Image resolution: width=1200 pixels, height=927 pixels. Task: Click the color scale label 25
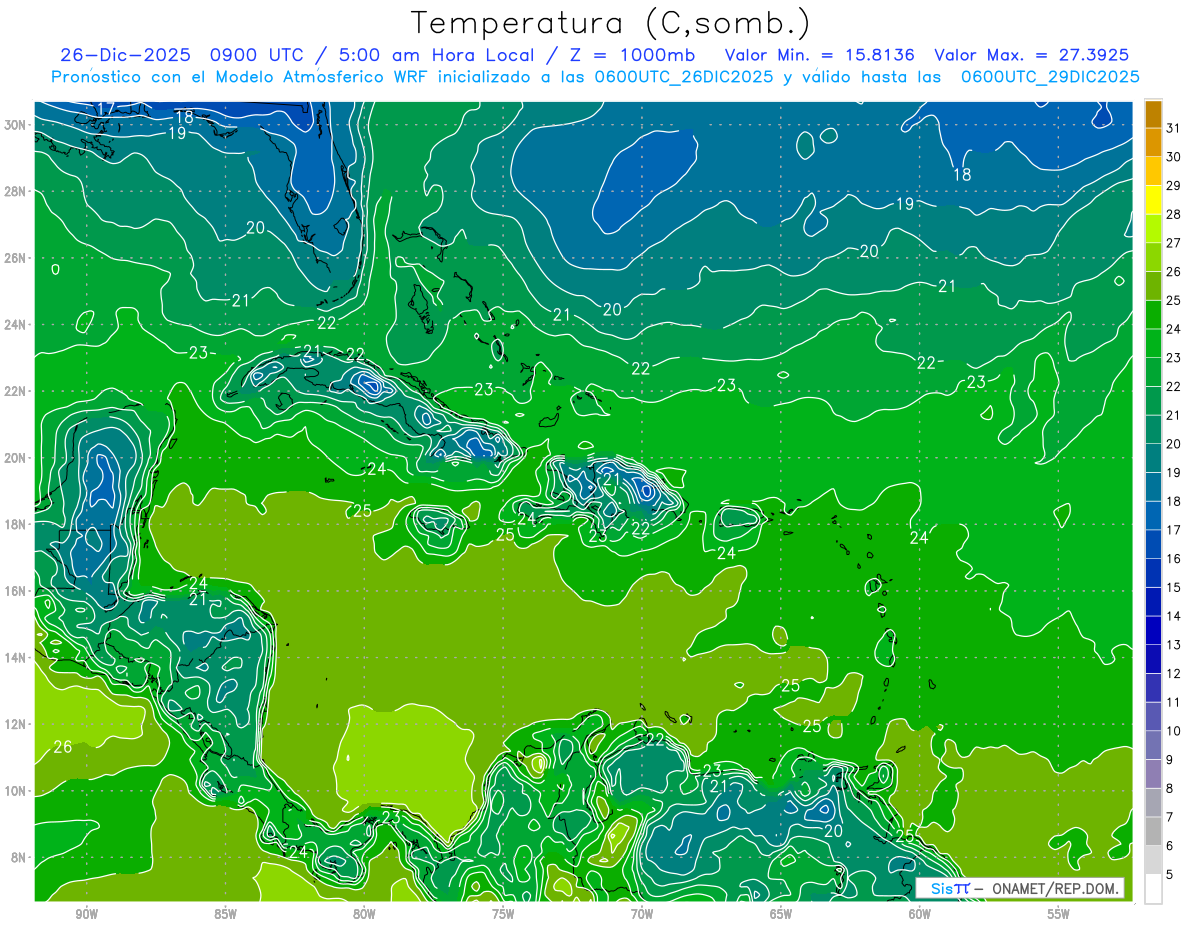1174,300
